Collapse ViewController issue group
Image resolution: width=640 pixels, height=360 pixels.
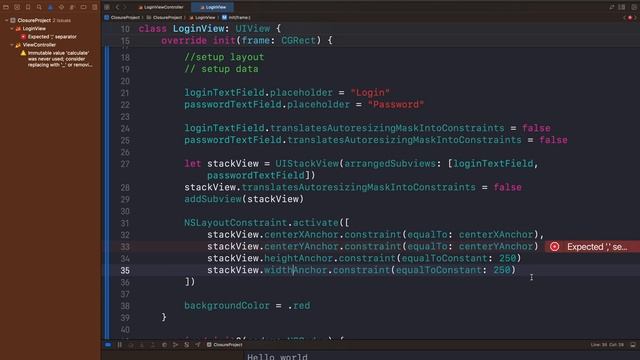tap(12, 45)
